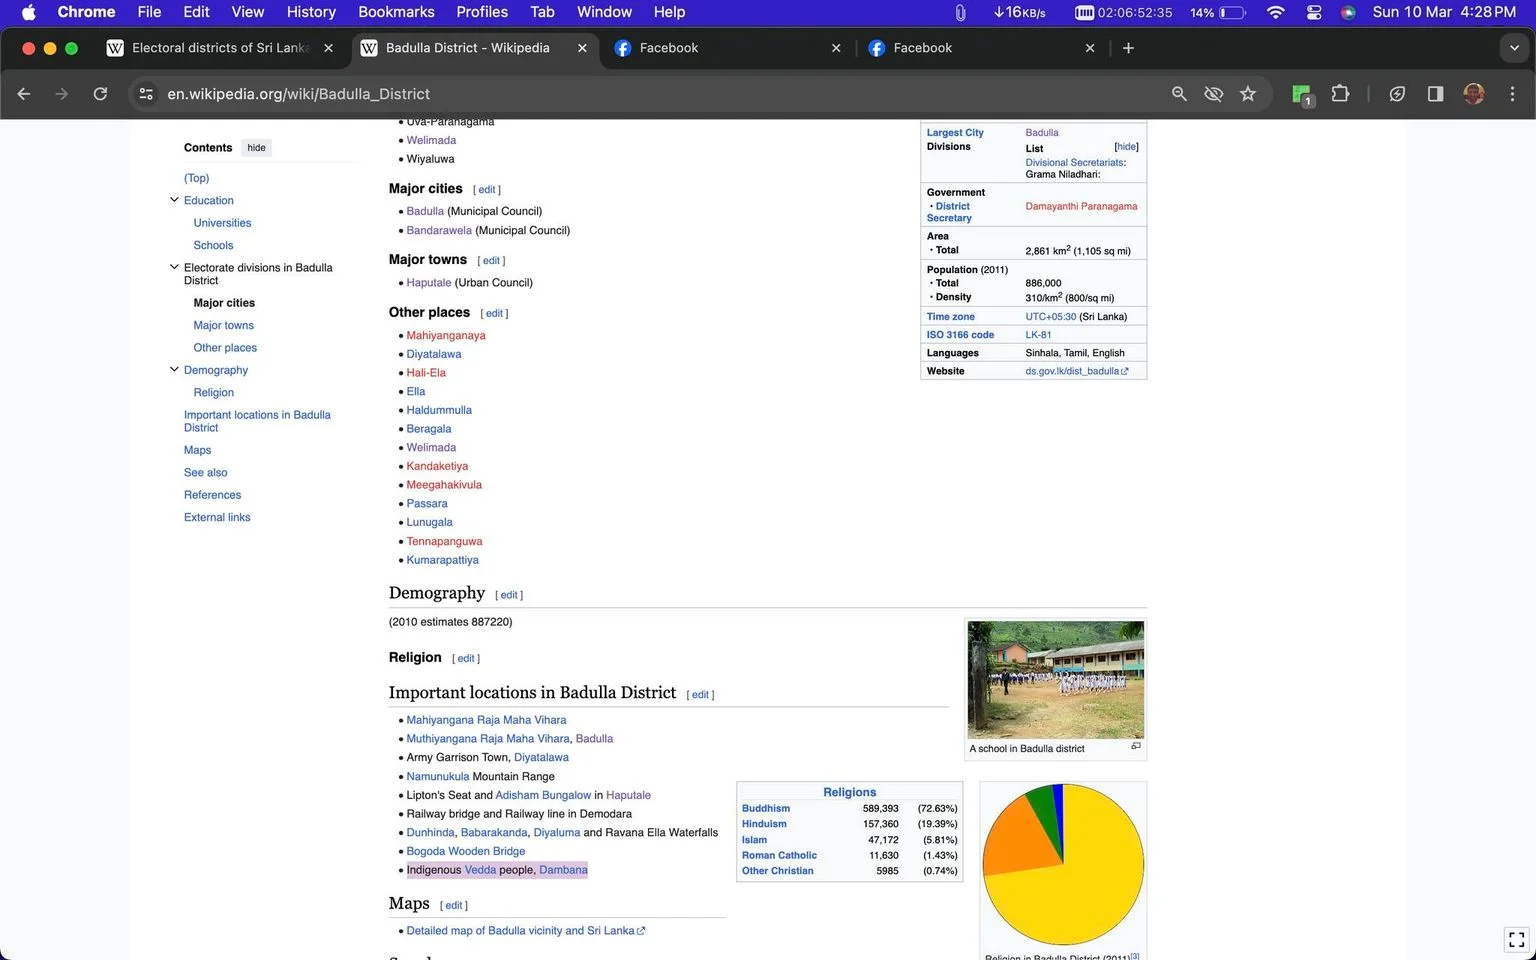
Task: Hide the Contents sidebar
Action: pos(257,148)
